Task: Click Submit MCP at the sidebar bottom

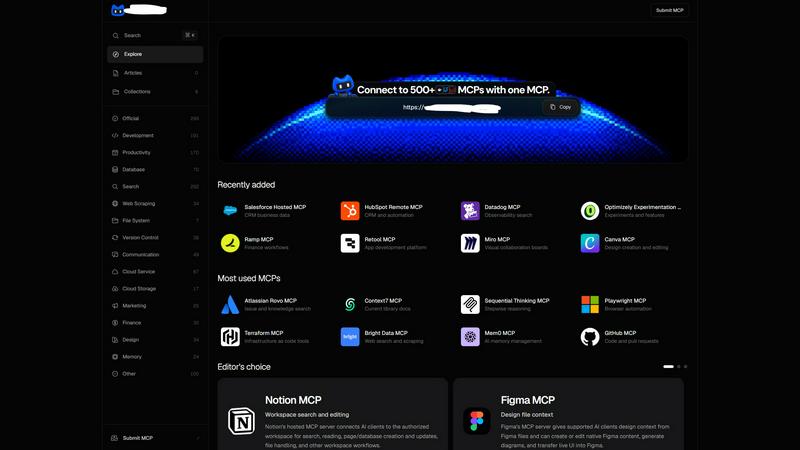Action: click(155, 438)
